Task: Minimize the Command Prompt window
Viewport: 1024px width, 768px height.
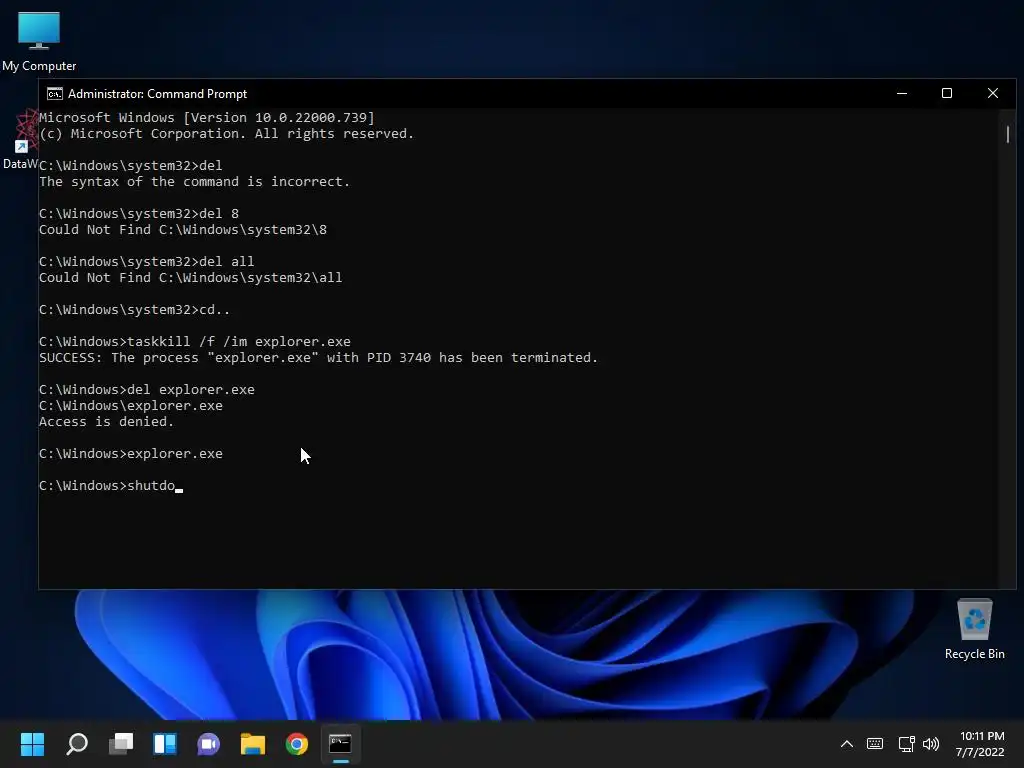Action: tap(902, 93)
